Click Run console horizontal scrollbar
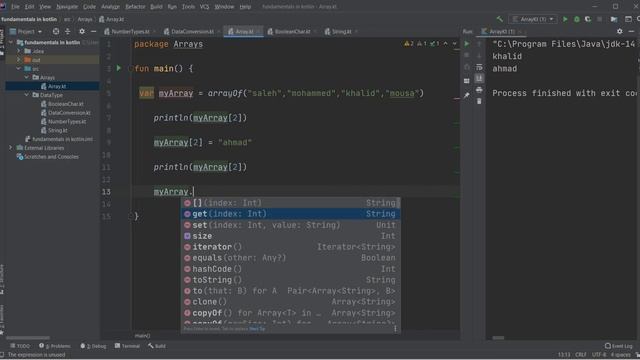Image resolution: width=640 pixels, height=360 pixels. [498, 338]
